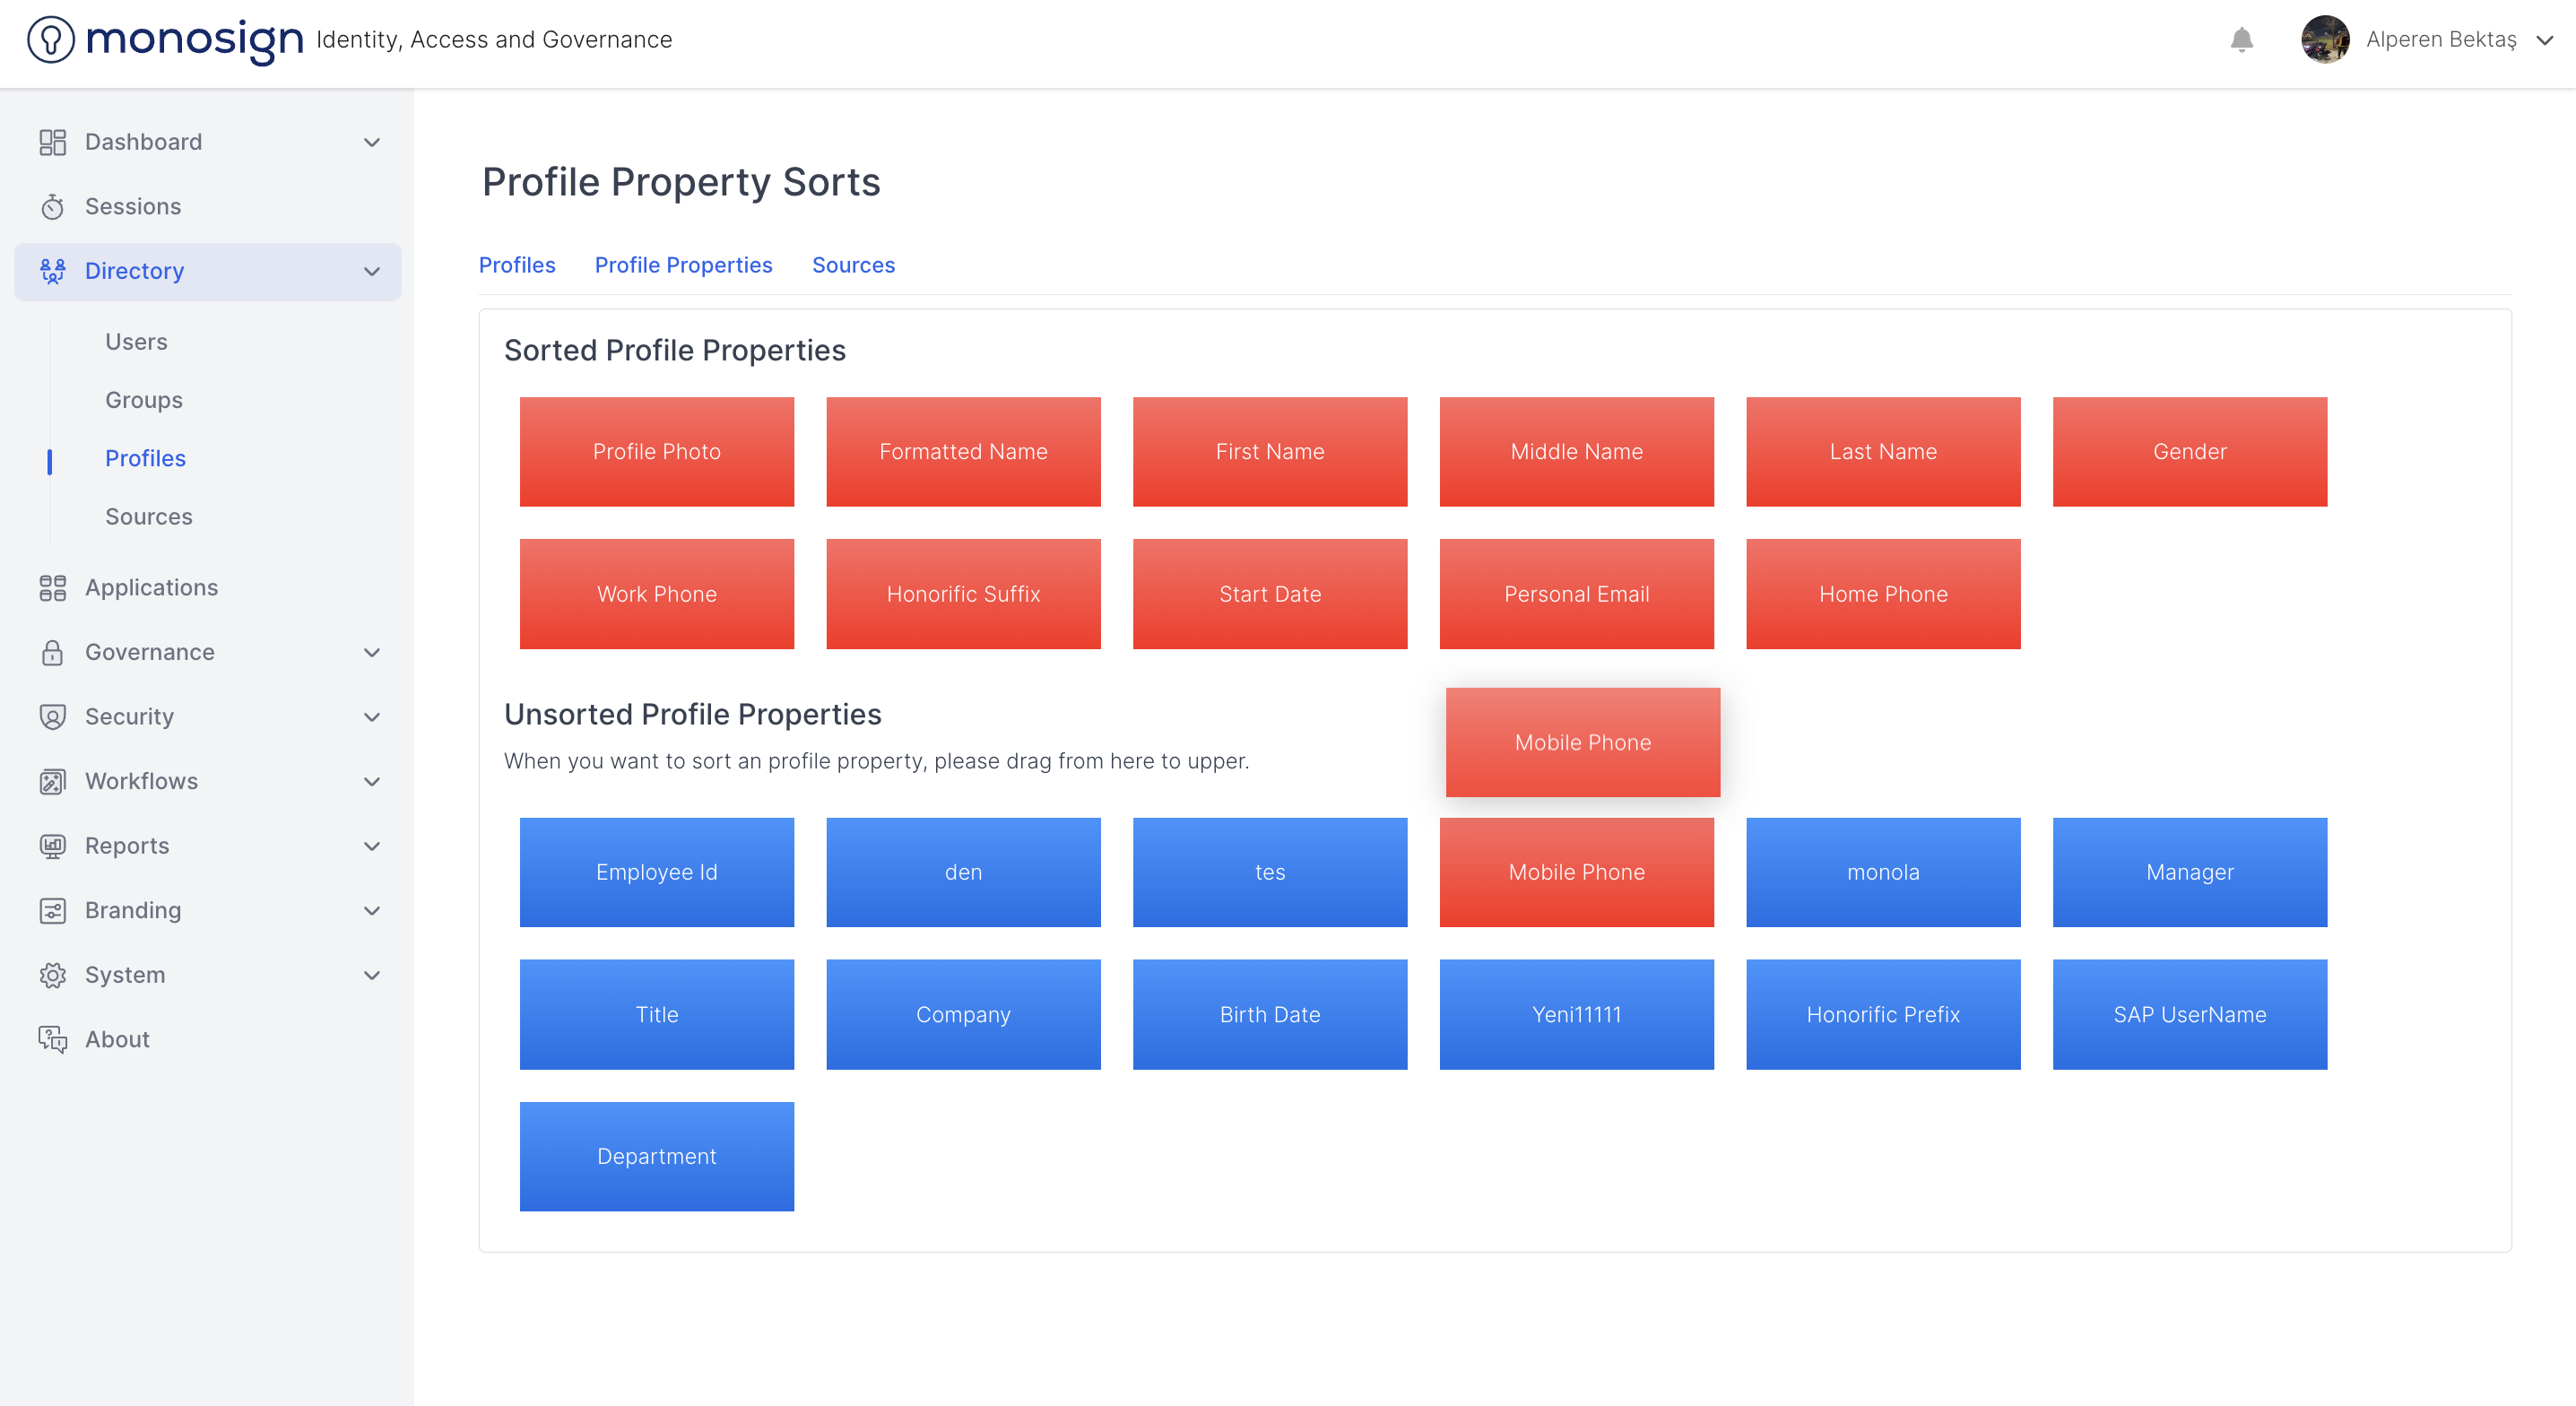The height and width of the screenshot is (1406, 2576).
Task: Collapse the Directory section chevron
Action: (372, 271)
